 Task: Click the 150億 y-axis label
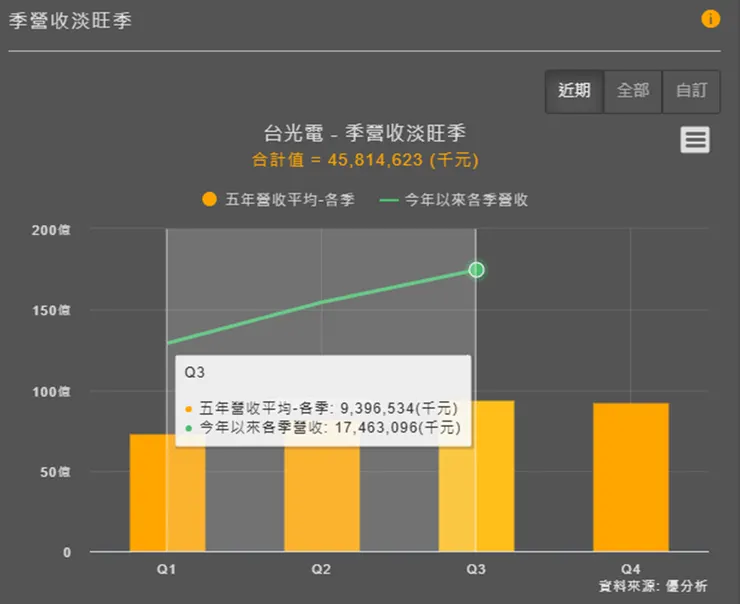coord(51,310)
